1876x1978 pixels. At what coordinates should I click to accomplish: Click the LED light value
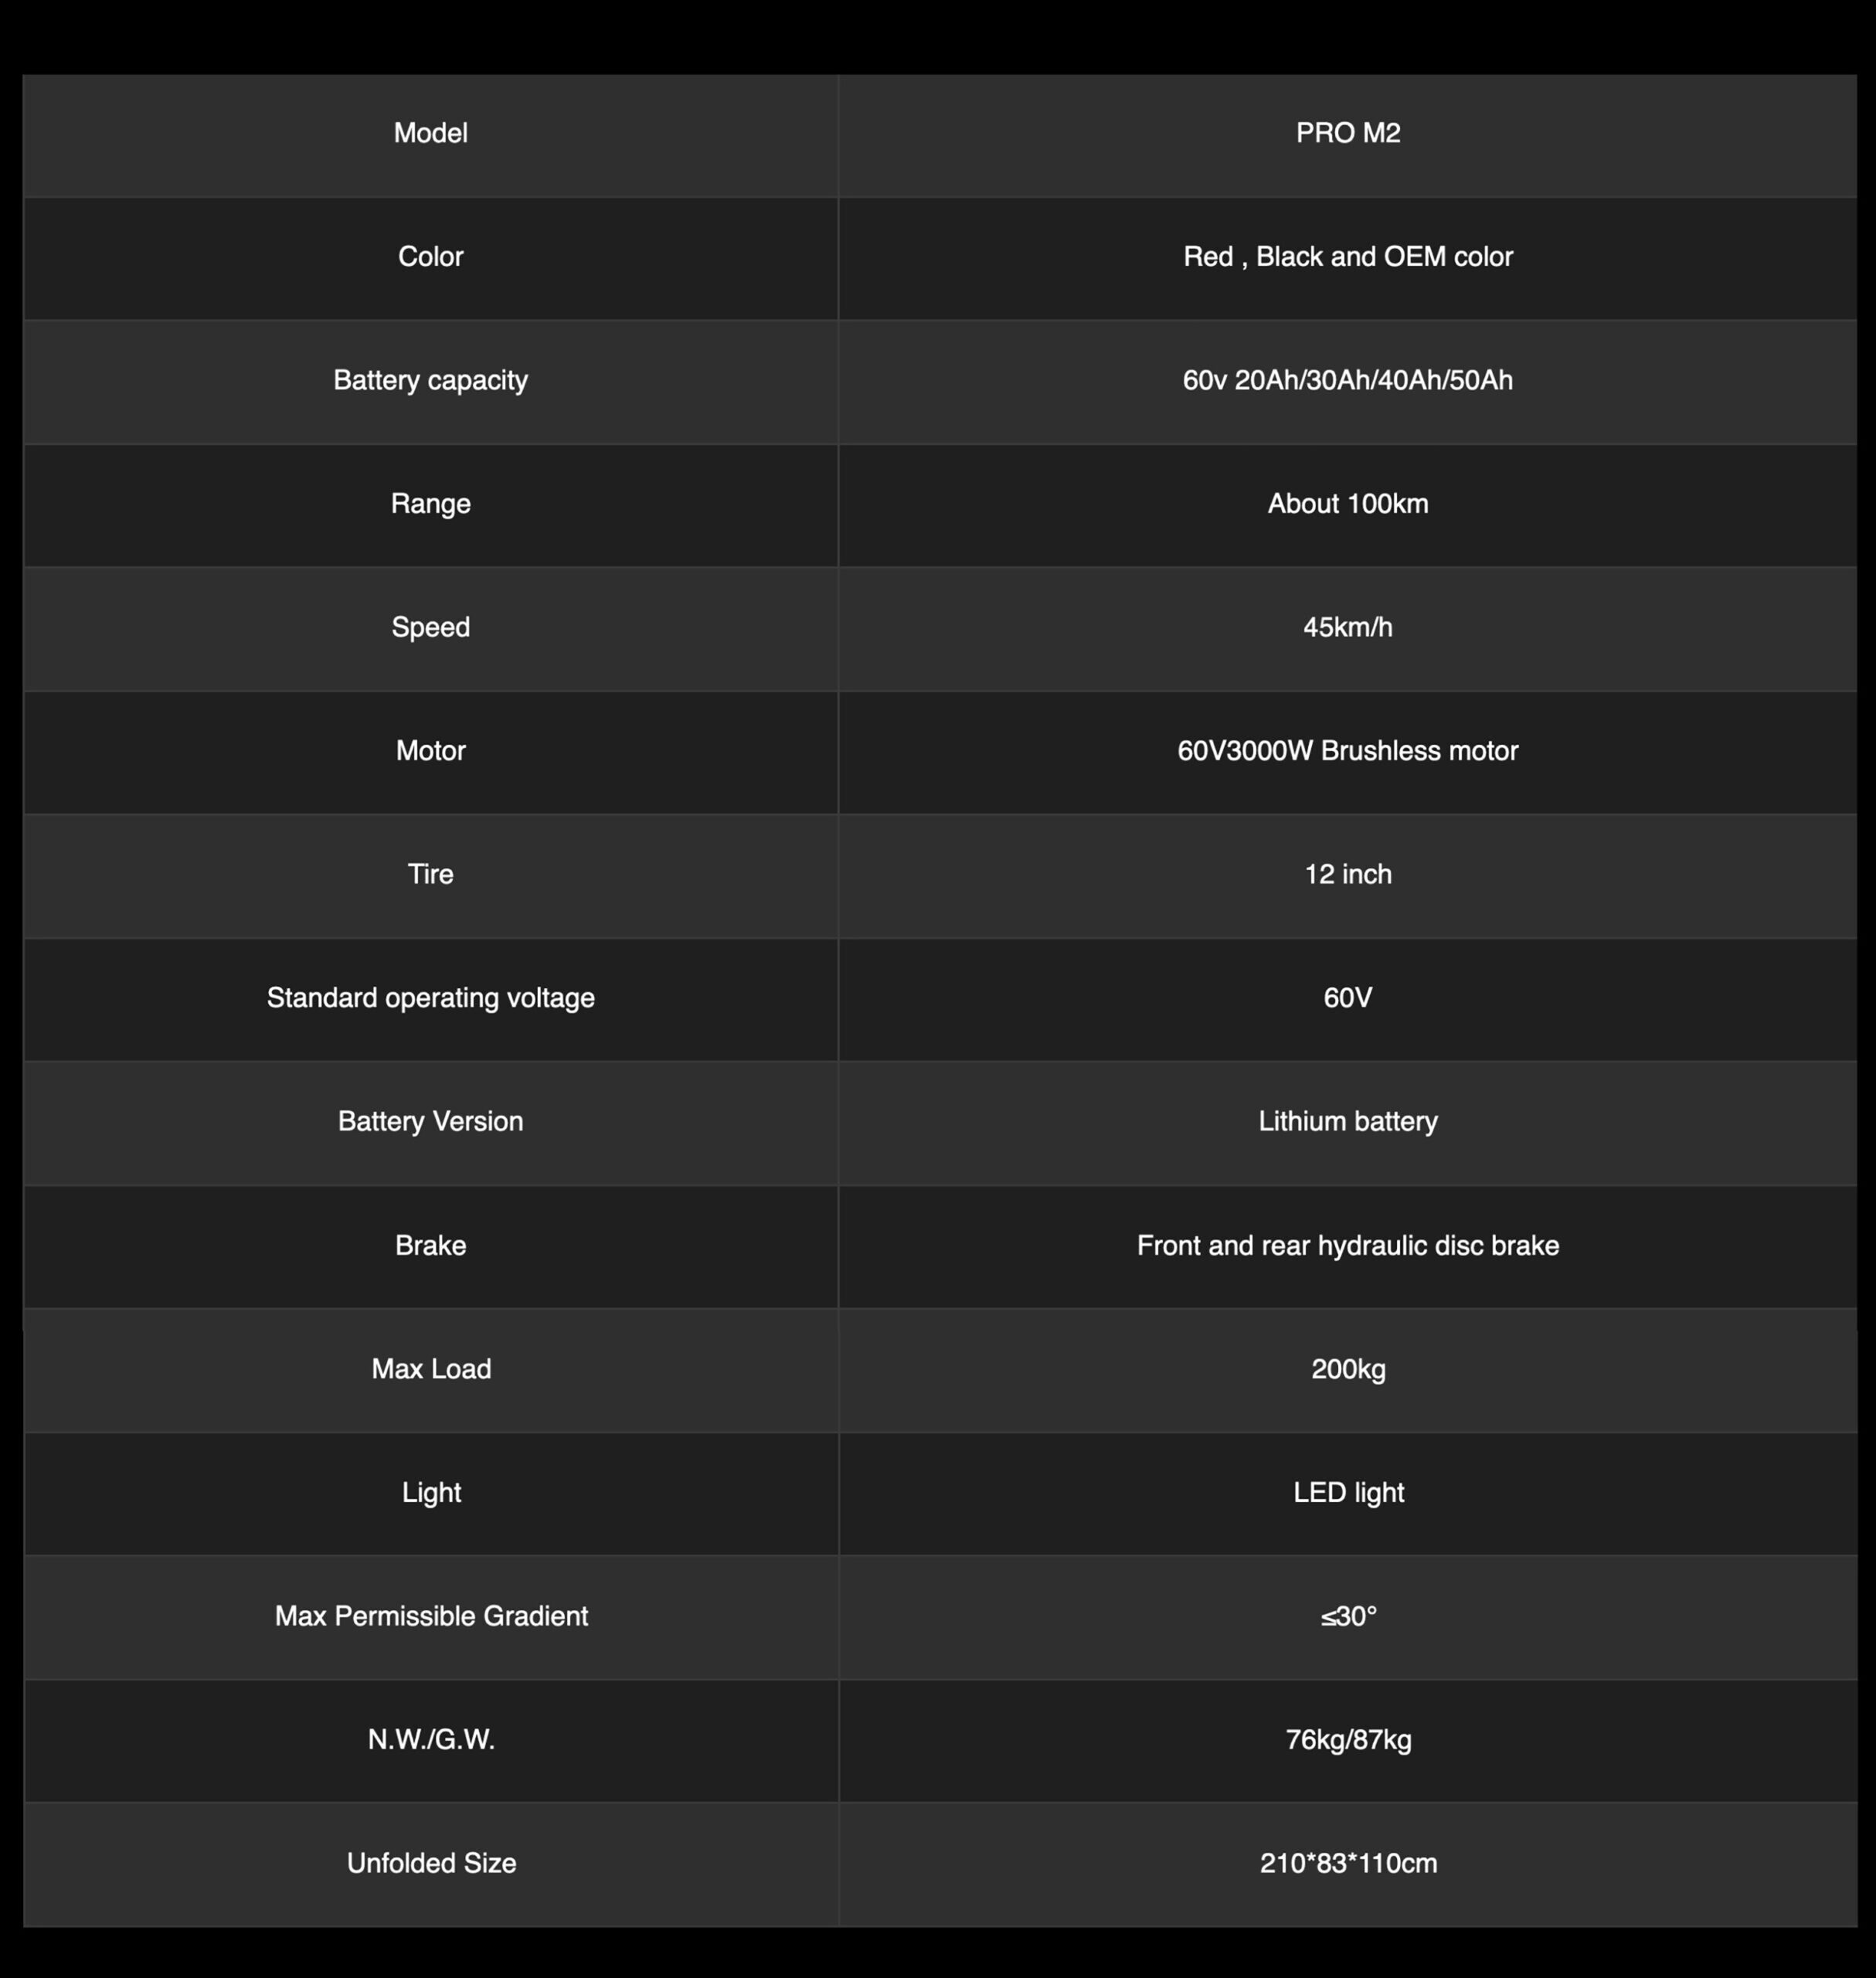[x=1347, y=1493]
